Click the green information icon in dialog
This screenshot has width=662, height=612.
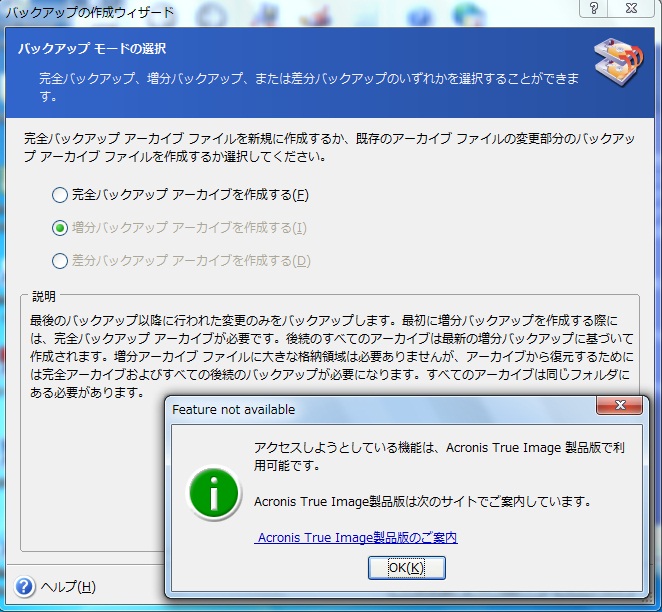point(214,493)
